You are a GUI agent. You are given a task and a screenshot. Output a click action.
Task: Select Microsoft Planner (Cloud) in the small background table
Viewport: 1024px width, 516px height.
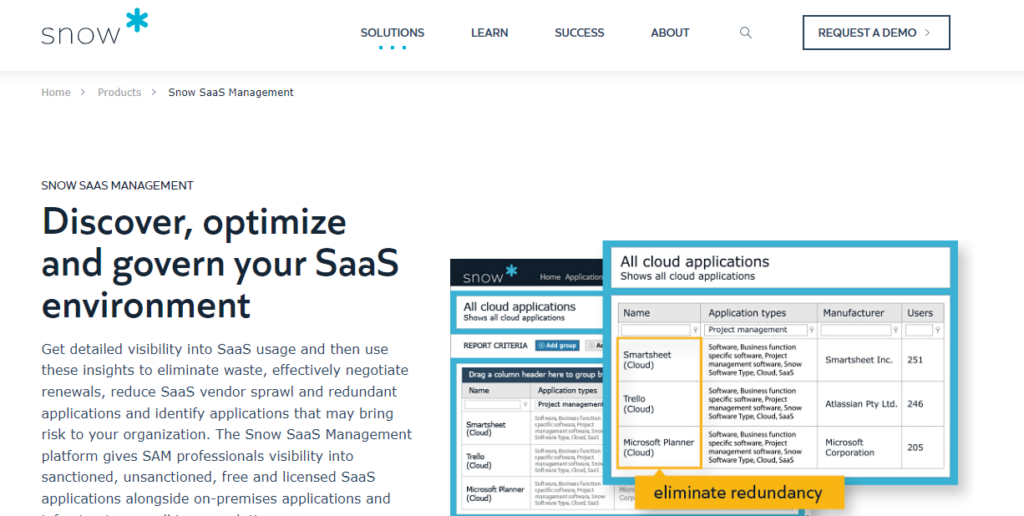tap(495, 493)
